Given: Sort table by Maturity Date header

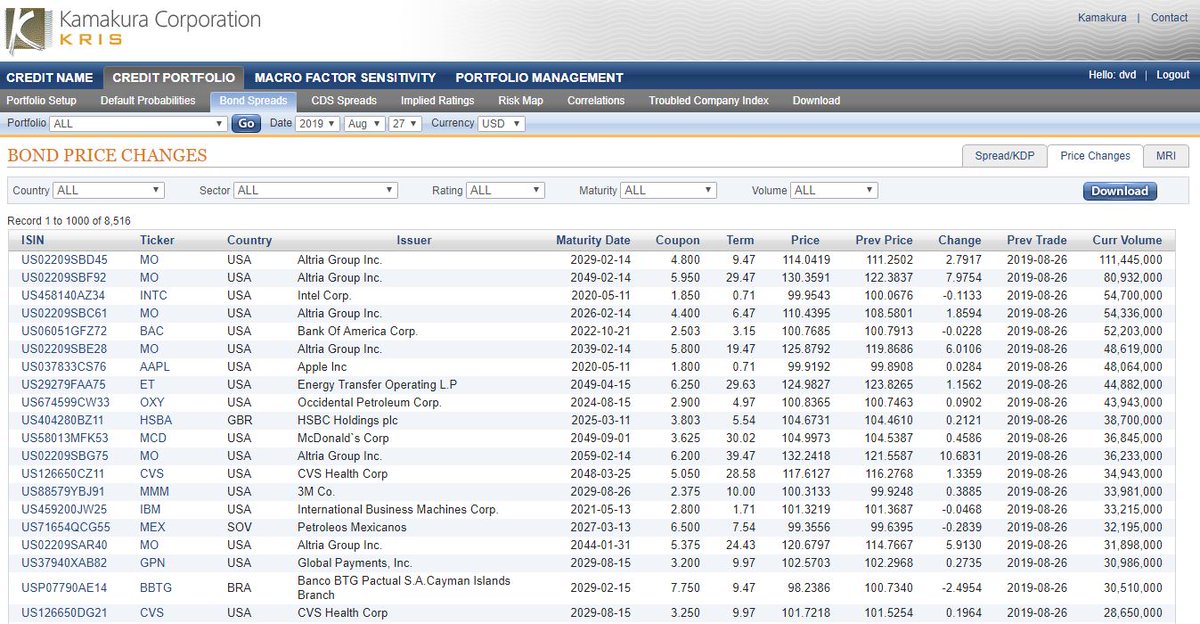Looking at the screenshot, I should 593,240.
